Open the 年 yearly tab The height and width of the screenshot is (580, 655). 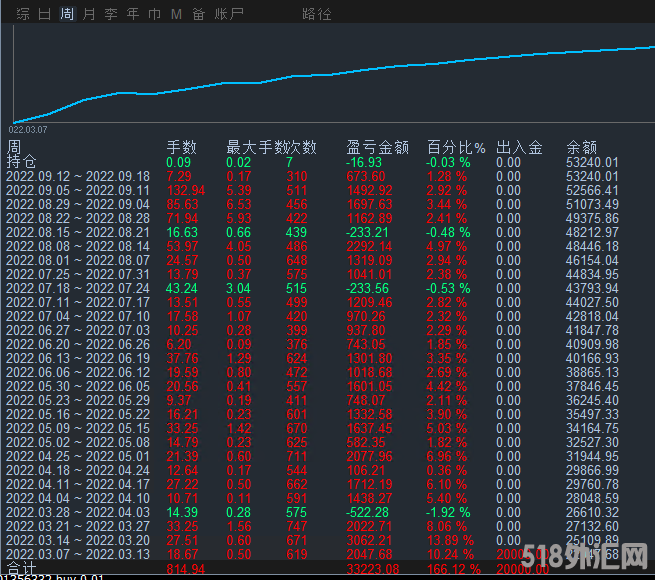tap(133, 14)
